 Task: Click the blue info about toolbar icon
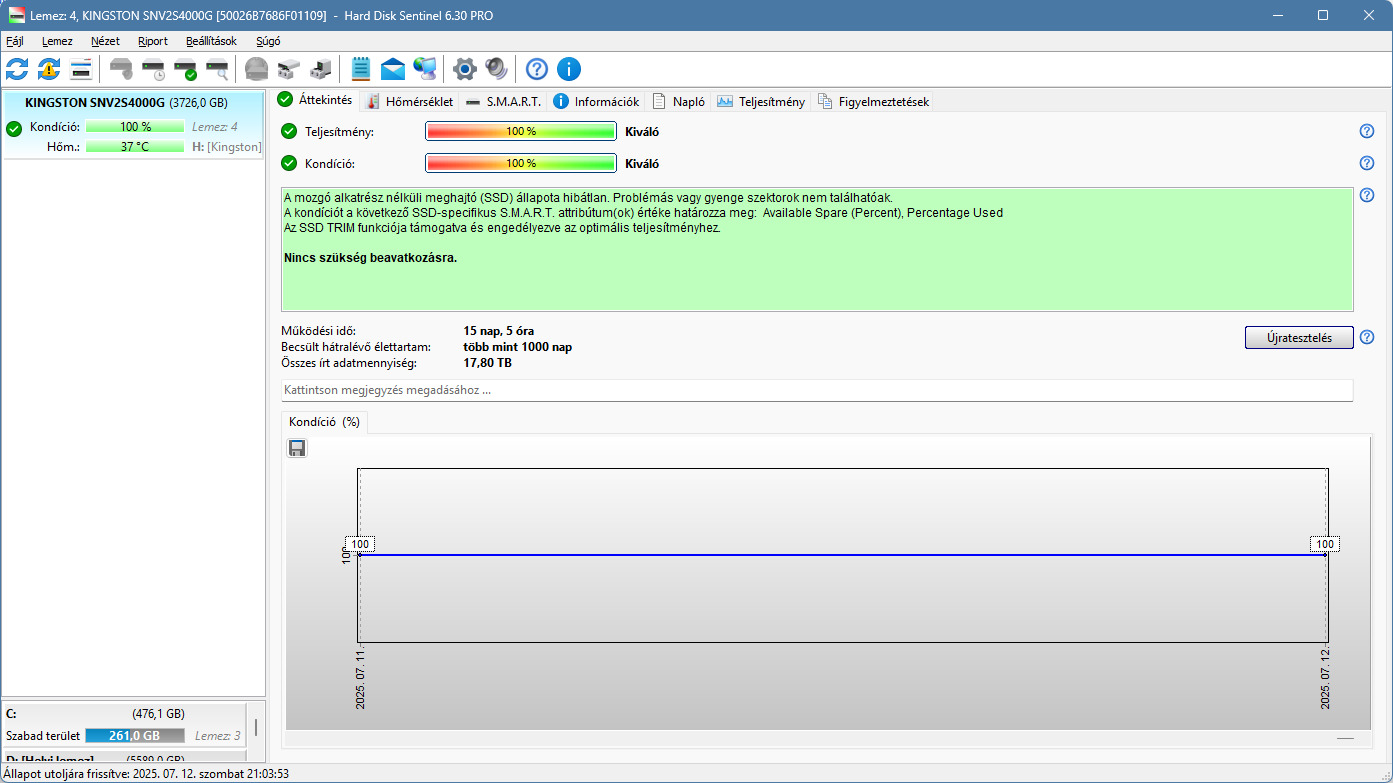coord(569,69)
